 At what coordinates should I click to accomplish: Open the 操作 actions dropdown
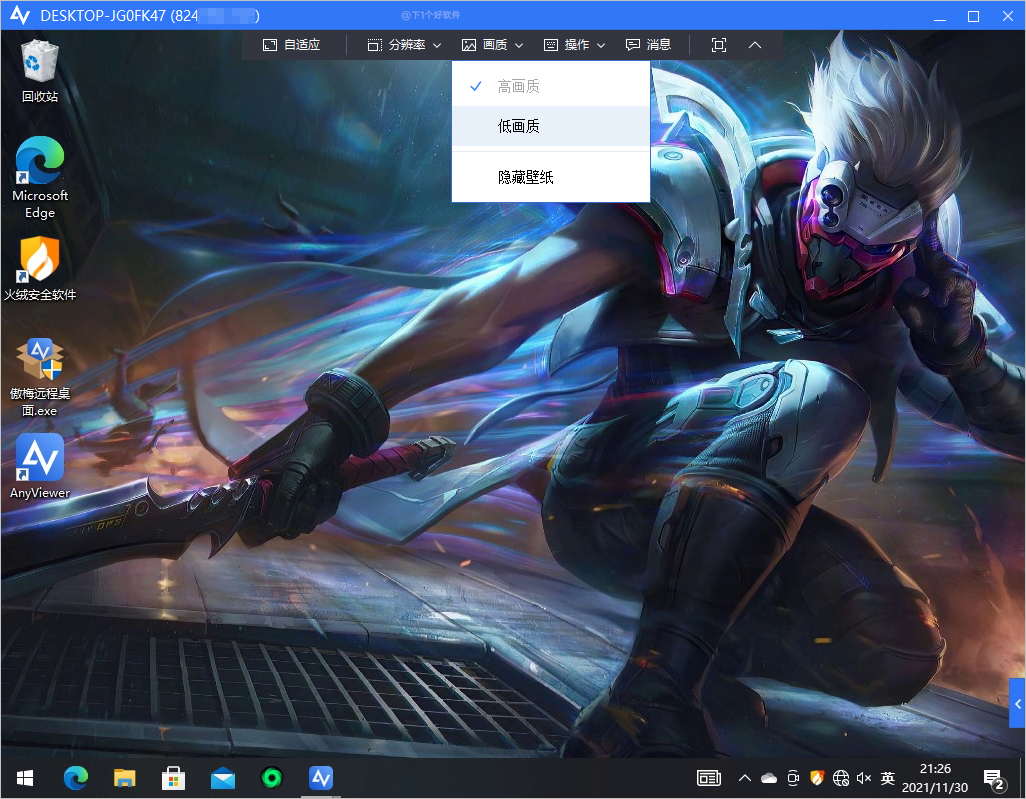click(x=574, y=45)
